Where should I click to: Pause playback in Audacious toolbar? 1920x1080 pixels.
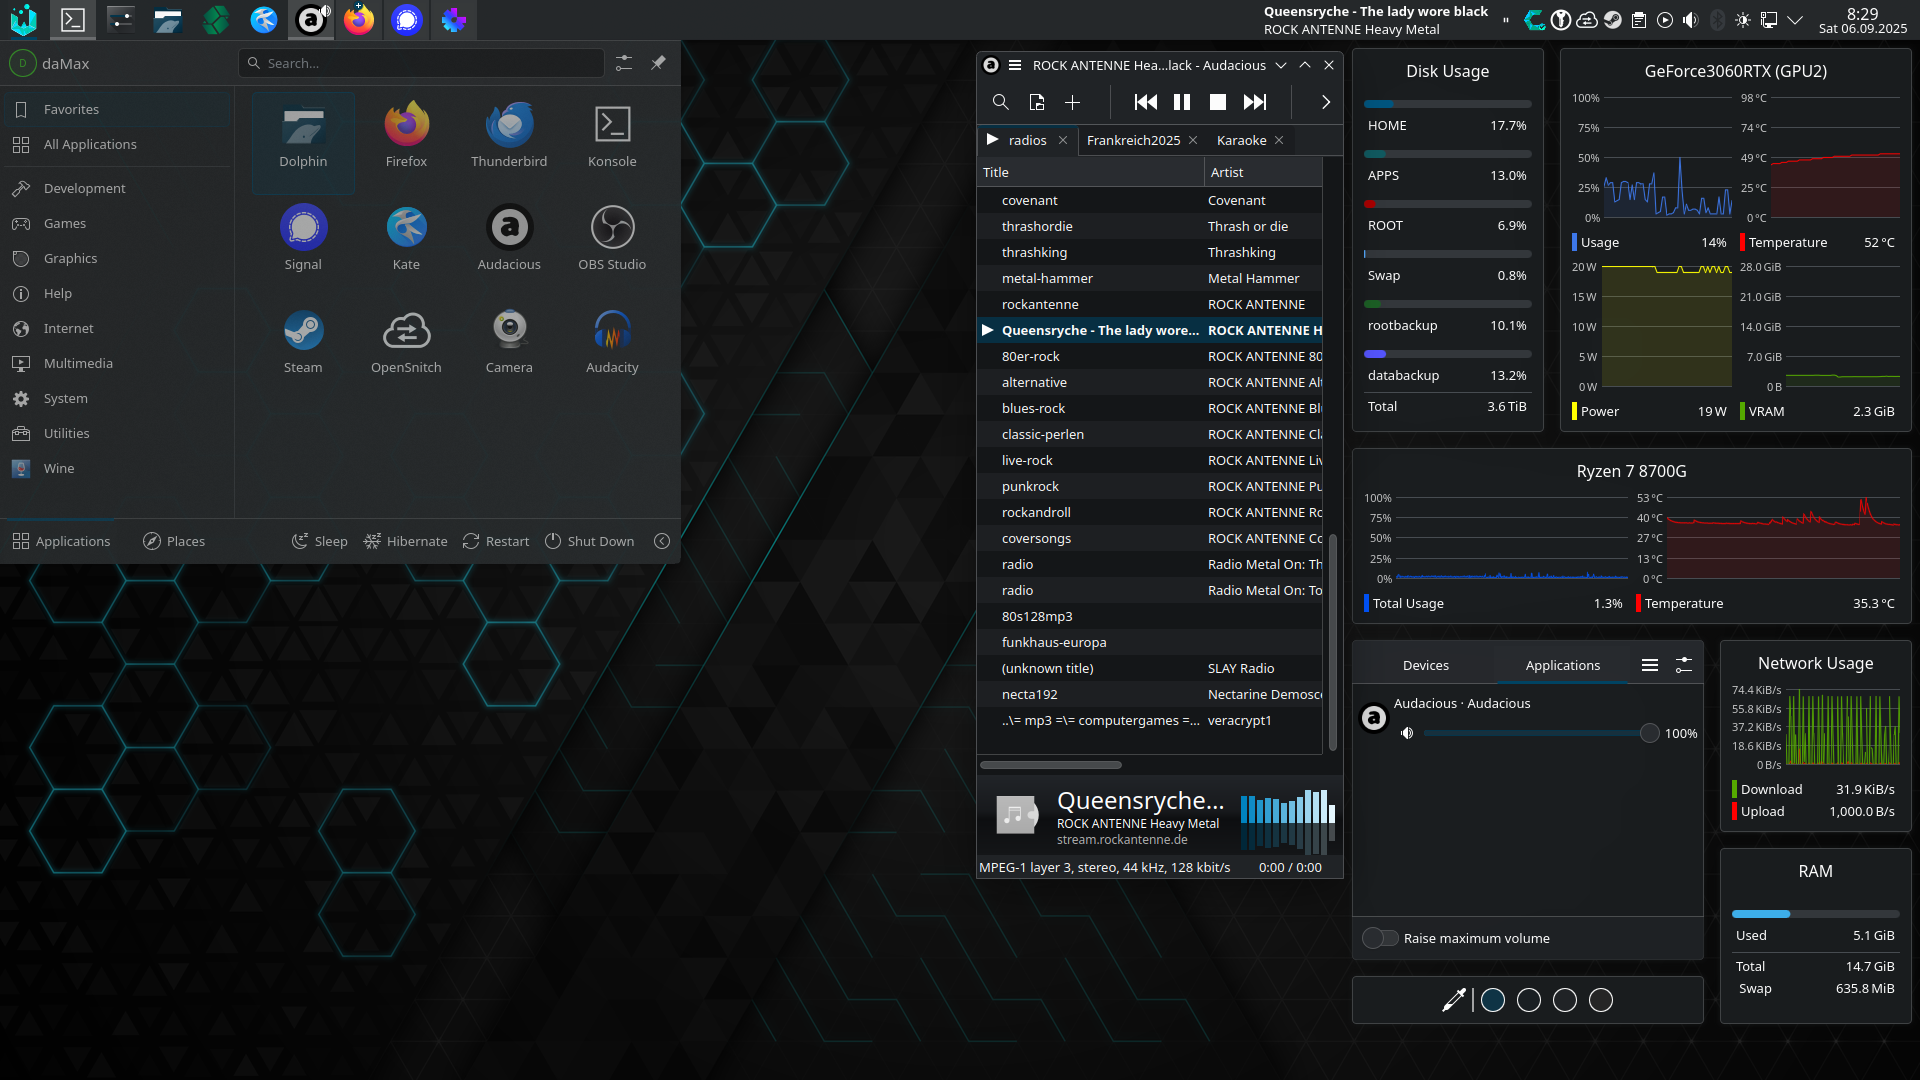[1182, 102]
